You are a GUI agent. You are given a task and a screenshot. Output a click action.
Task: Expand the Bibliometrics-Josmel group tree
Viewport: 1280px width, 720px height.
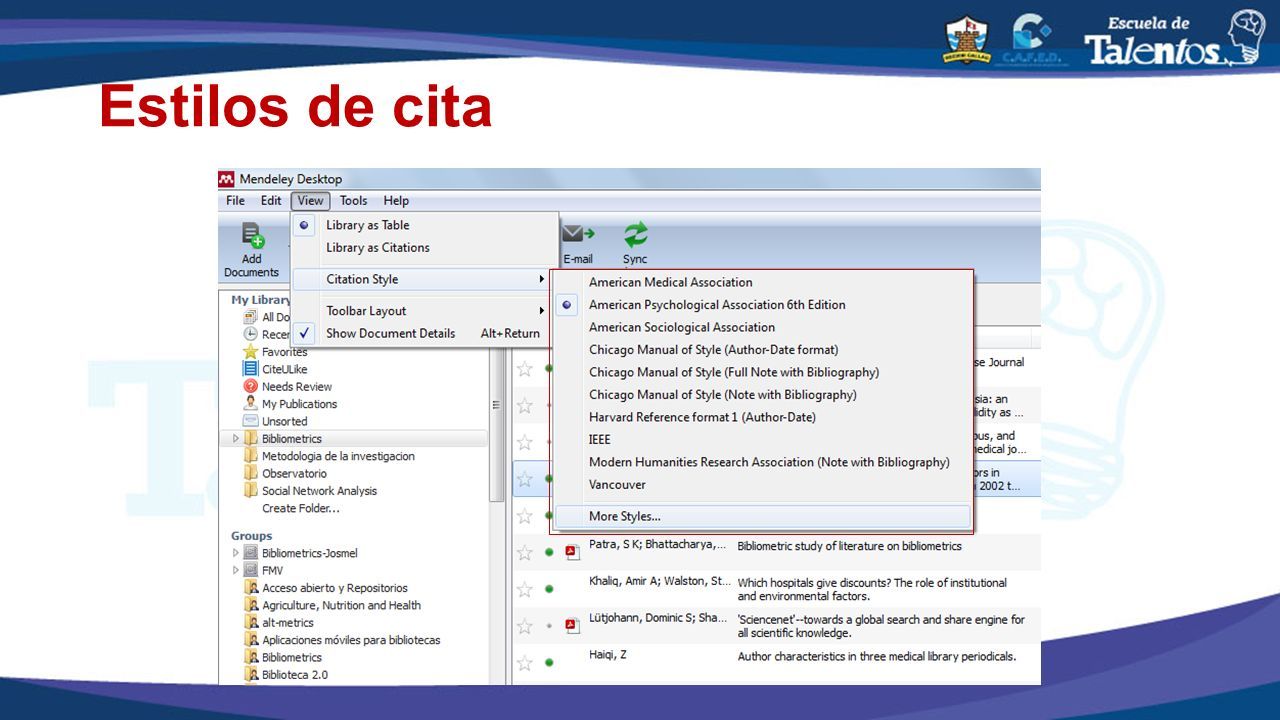pyautogui.click(x=236, y=553)
